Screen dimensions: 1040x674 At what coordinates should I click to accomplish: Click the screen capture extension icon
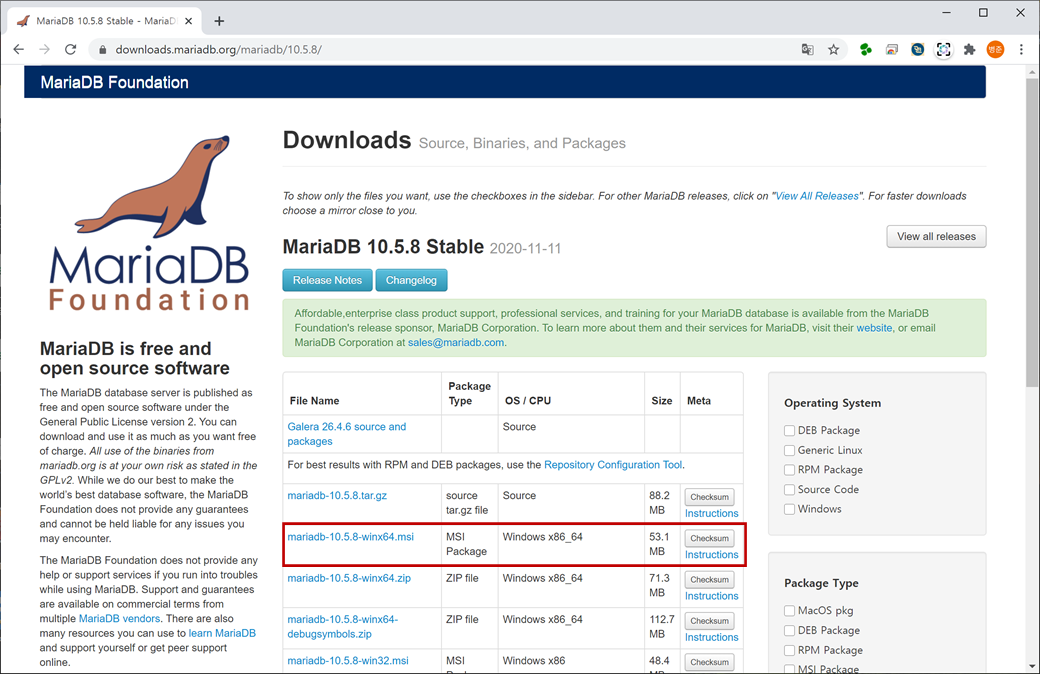click(943, 49)
